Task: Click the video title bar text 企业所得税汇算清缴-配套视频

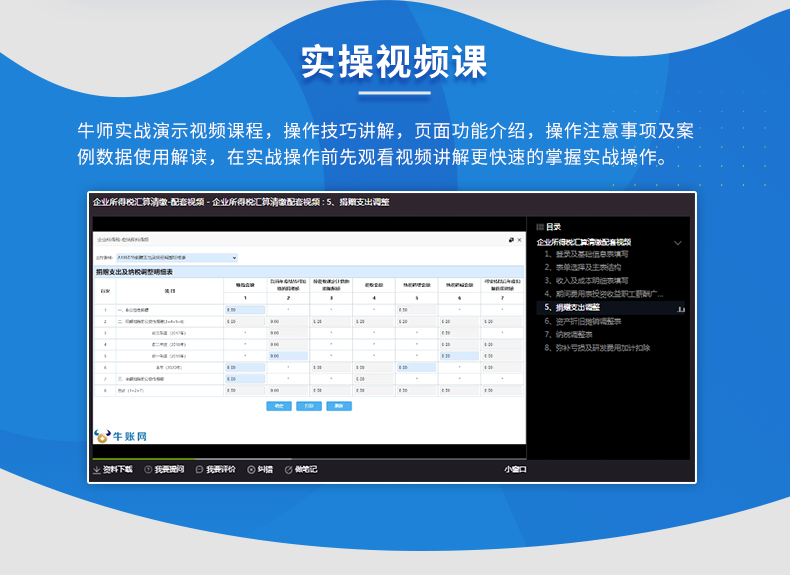Action: pyautogui.click(x=149, y=202)
